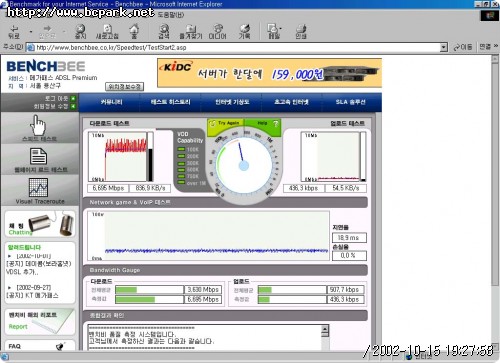Click the address bar URL field

(233, 47)
